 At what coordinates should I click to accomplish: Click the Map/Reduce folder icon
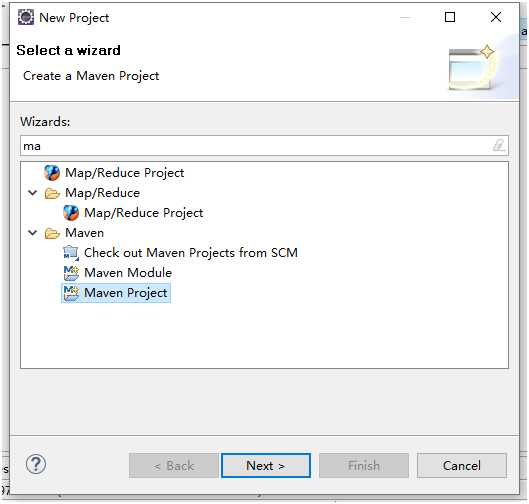point(52,193)
